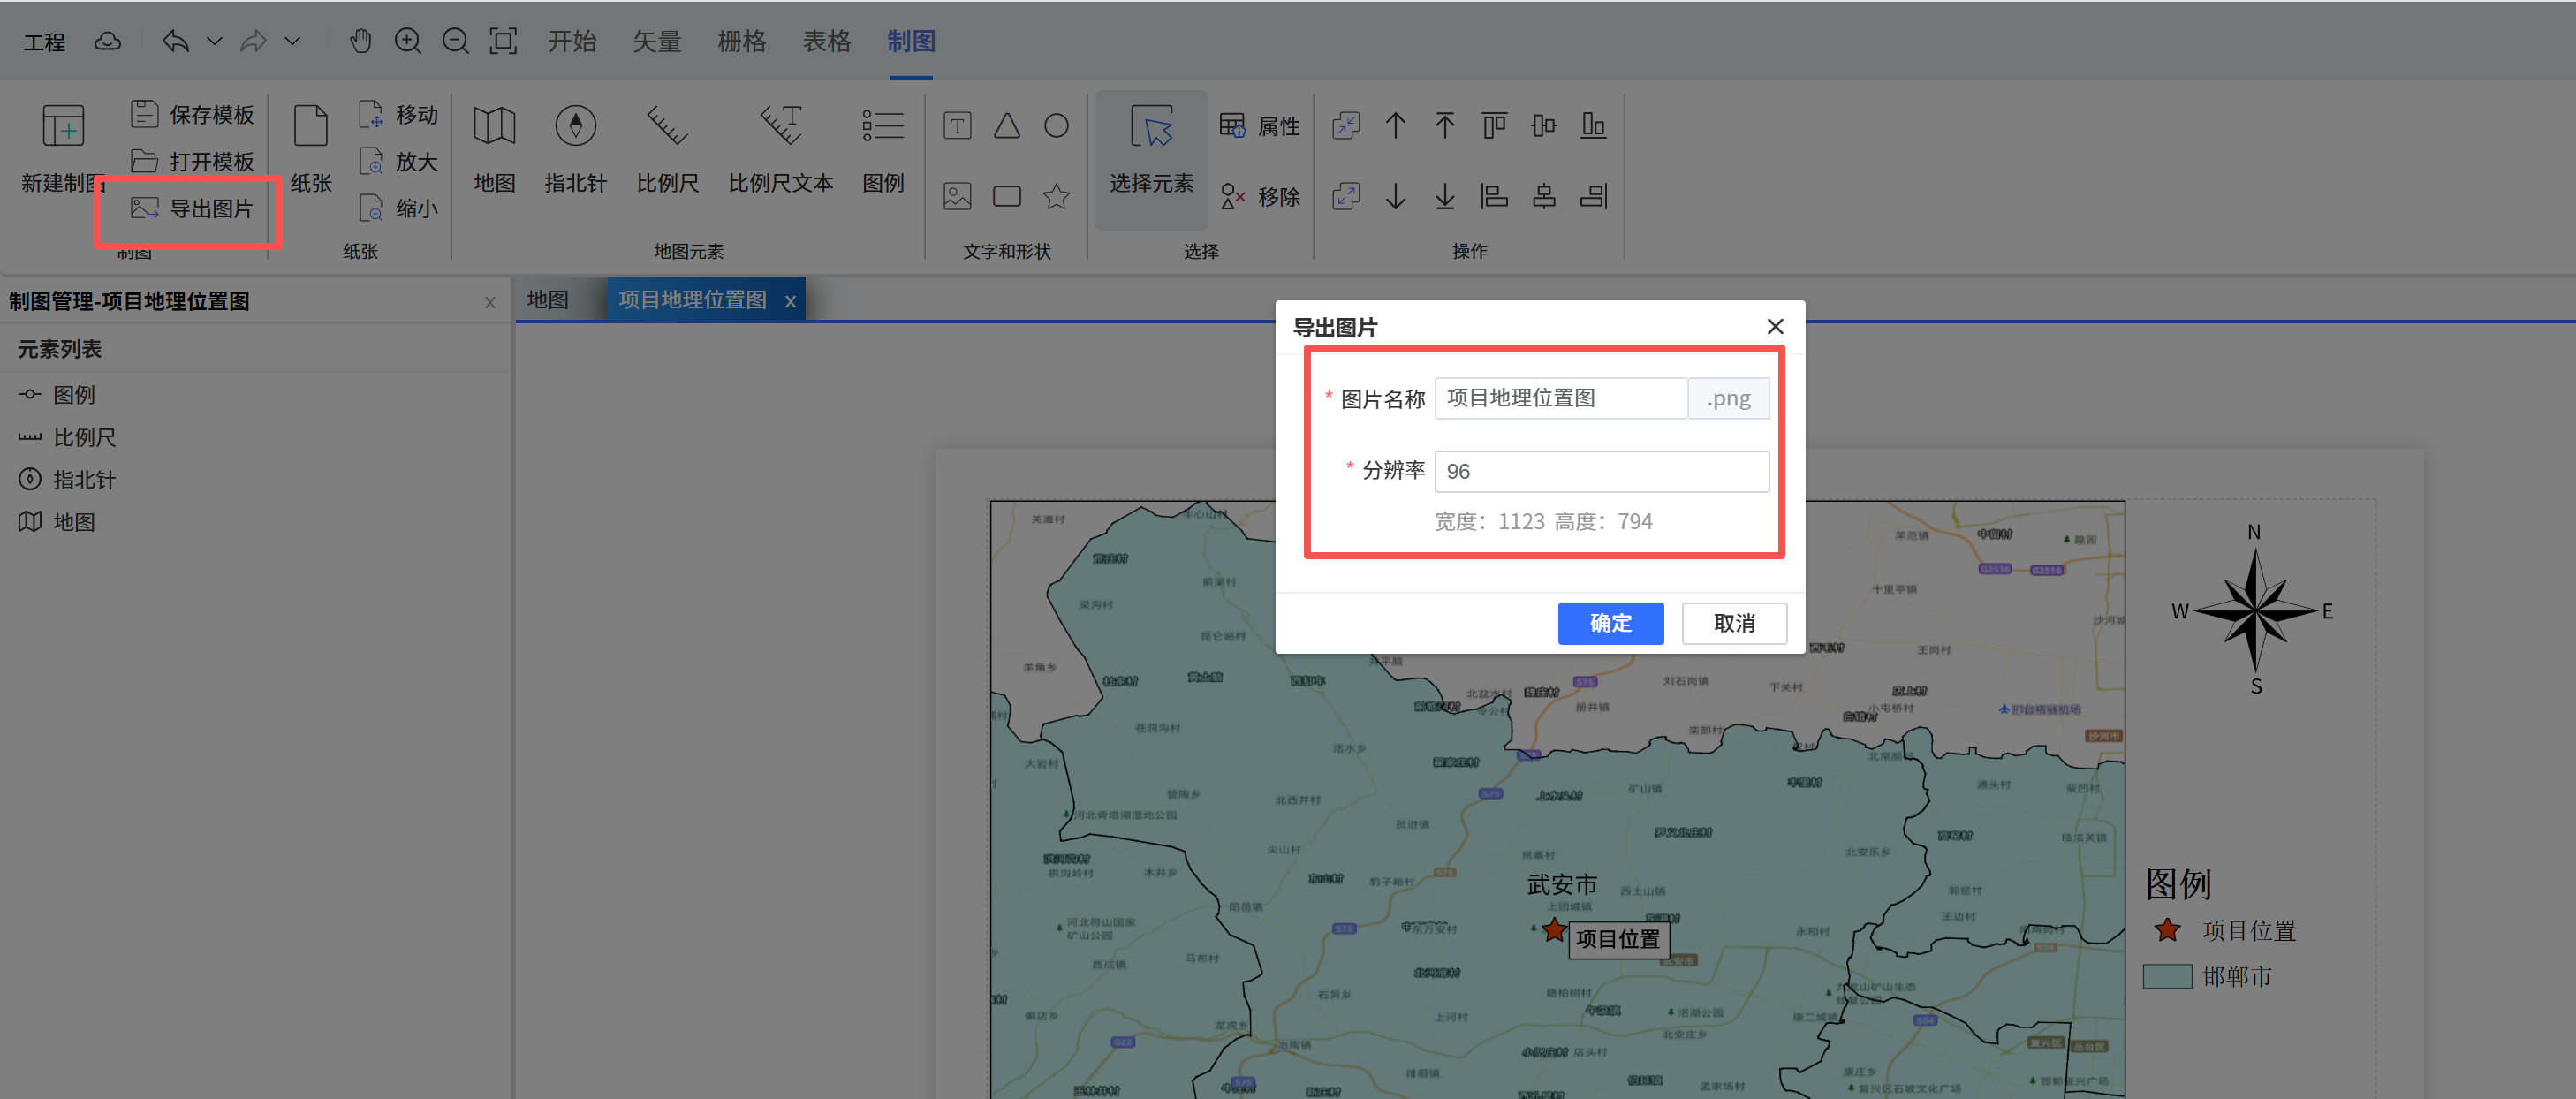Viewport: 2576px width, 1099px height.
Task: Click the 图片名称 input field
Action: click(1560, 398)
